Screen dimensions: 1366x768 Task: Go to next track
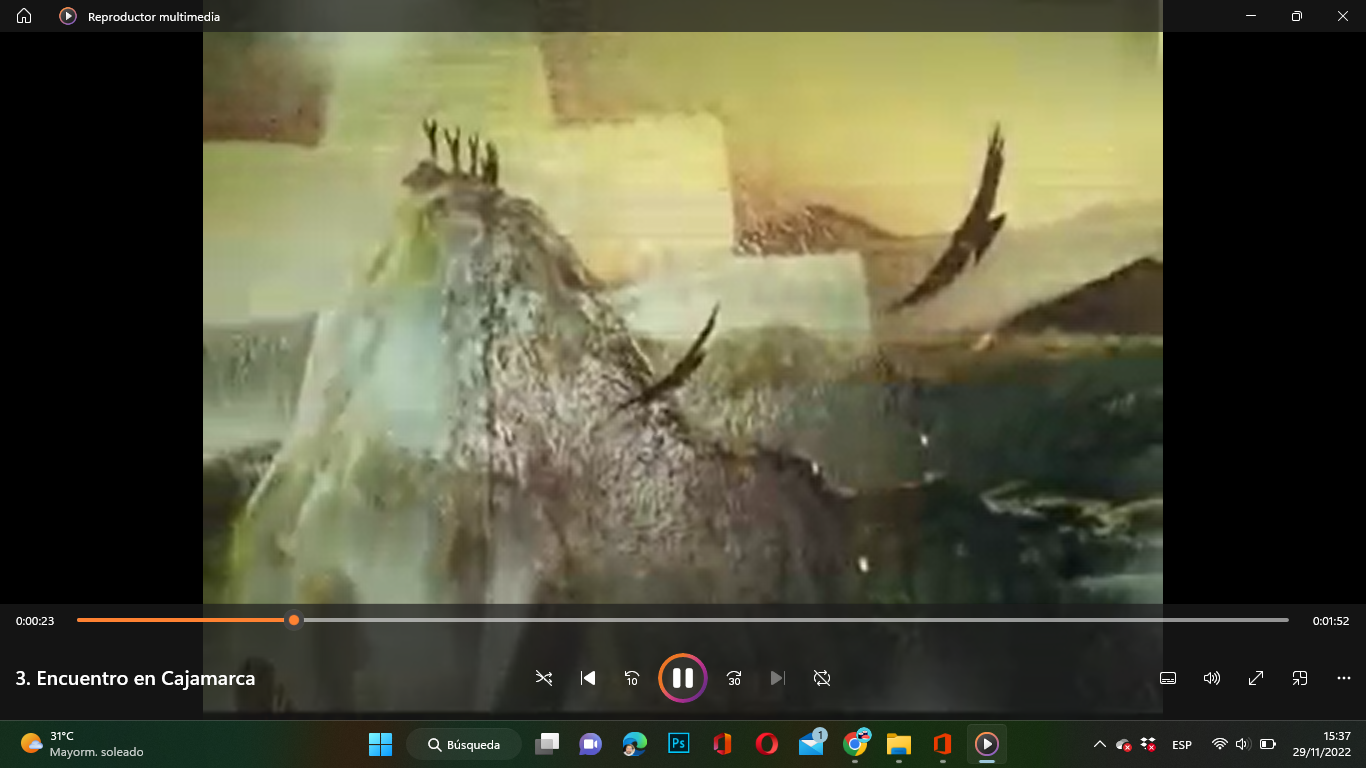(778, 678)
